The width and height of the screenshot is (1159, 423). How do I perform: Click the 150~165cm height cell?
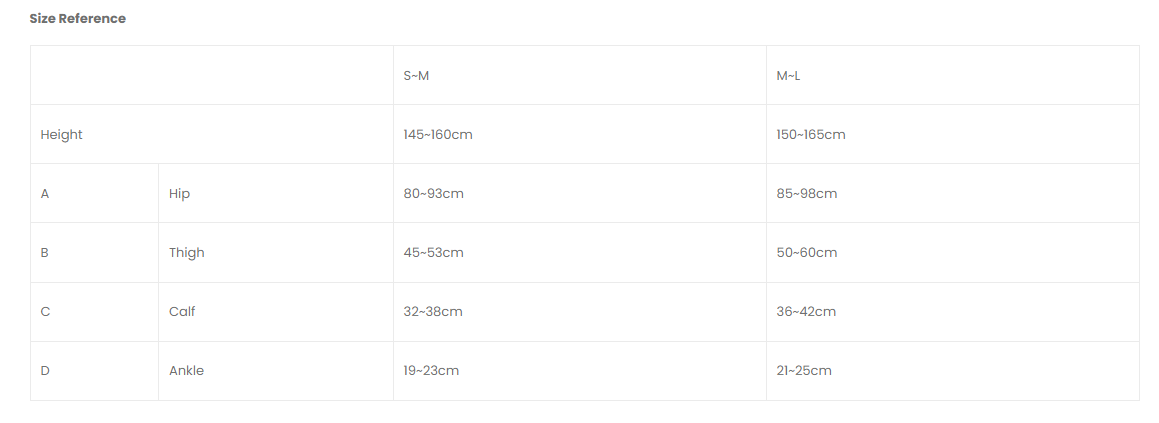tap(811, 135)
